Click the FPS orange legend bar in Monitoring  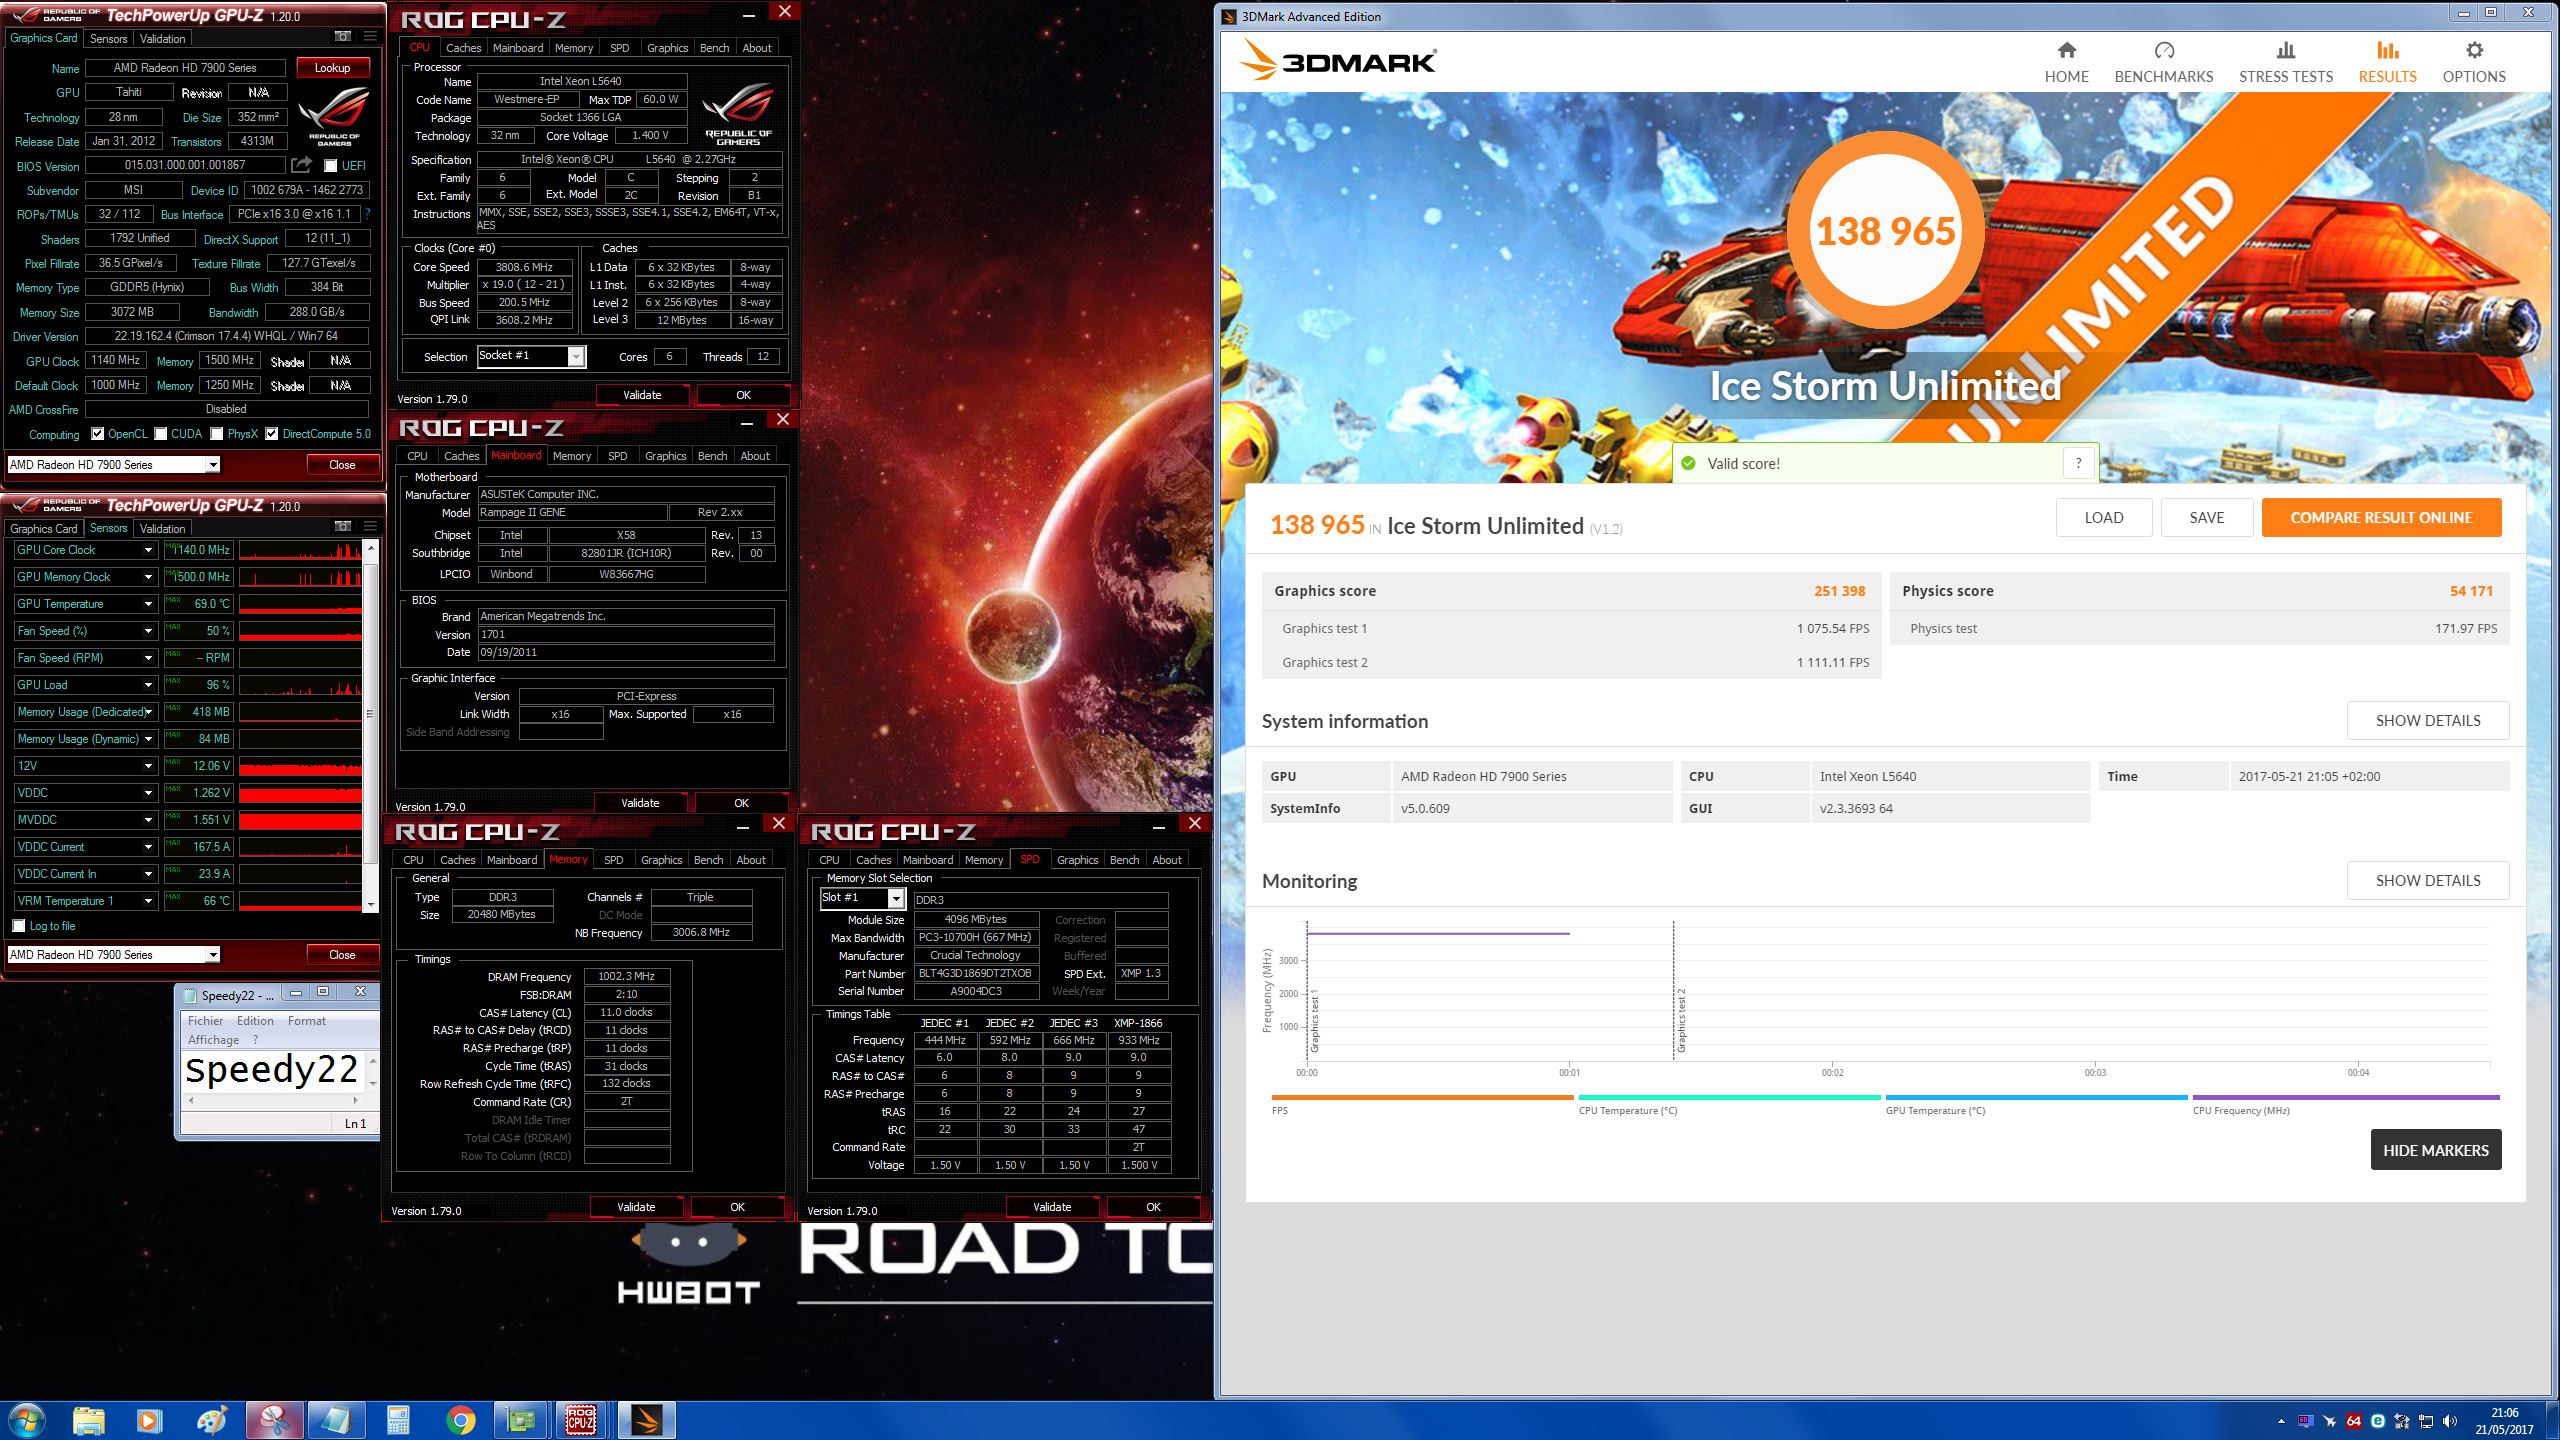pos(1422,1098)
